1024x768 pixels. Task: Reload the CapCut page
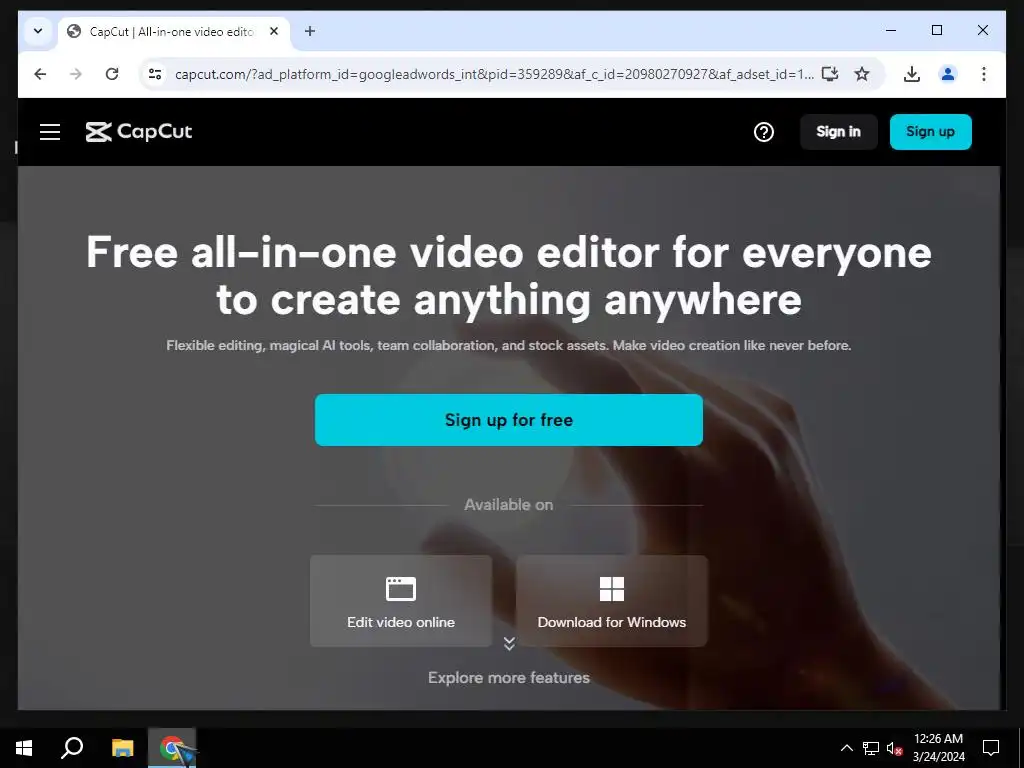[112, 74]
